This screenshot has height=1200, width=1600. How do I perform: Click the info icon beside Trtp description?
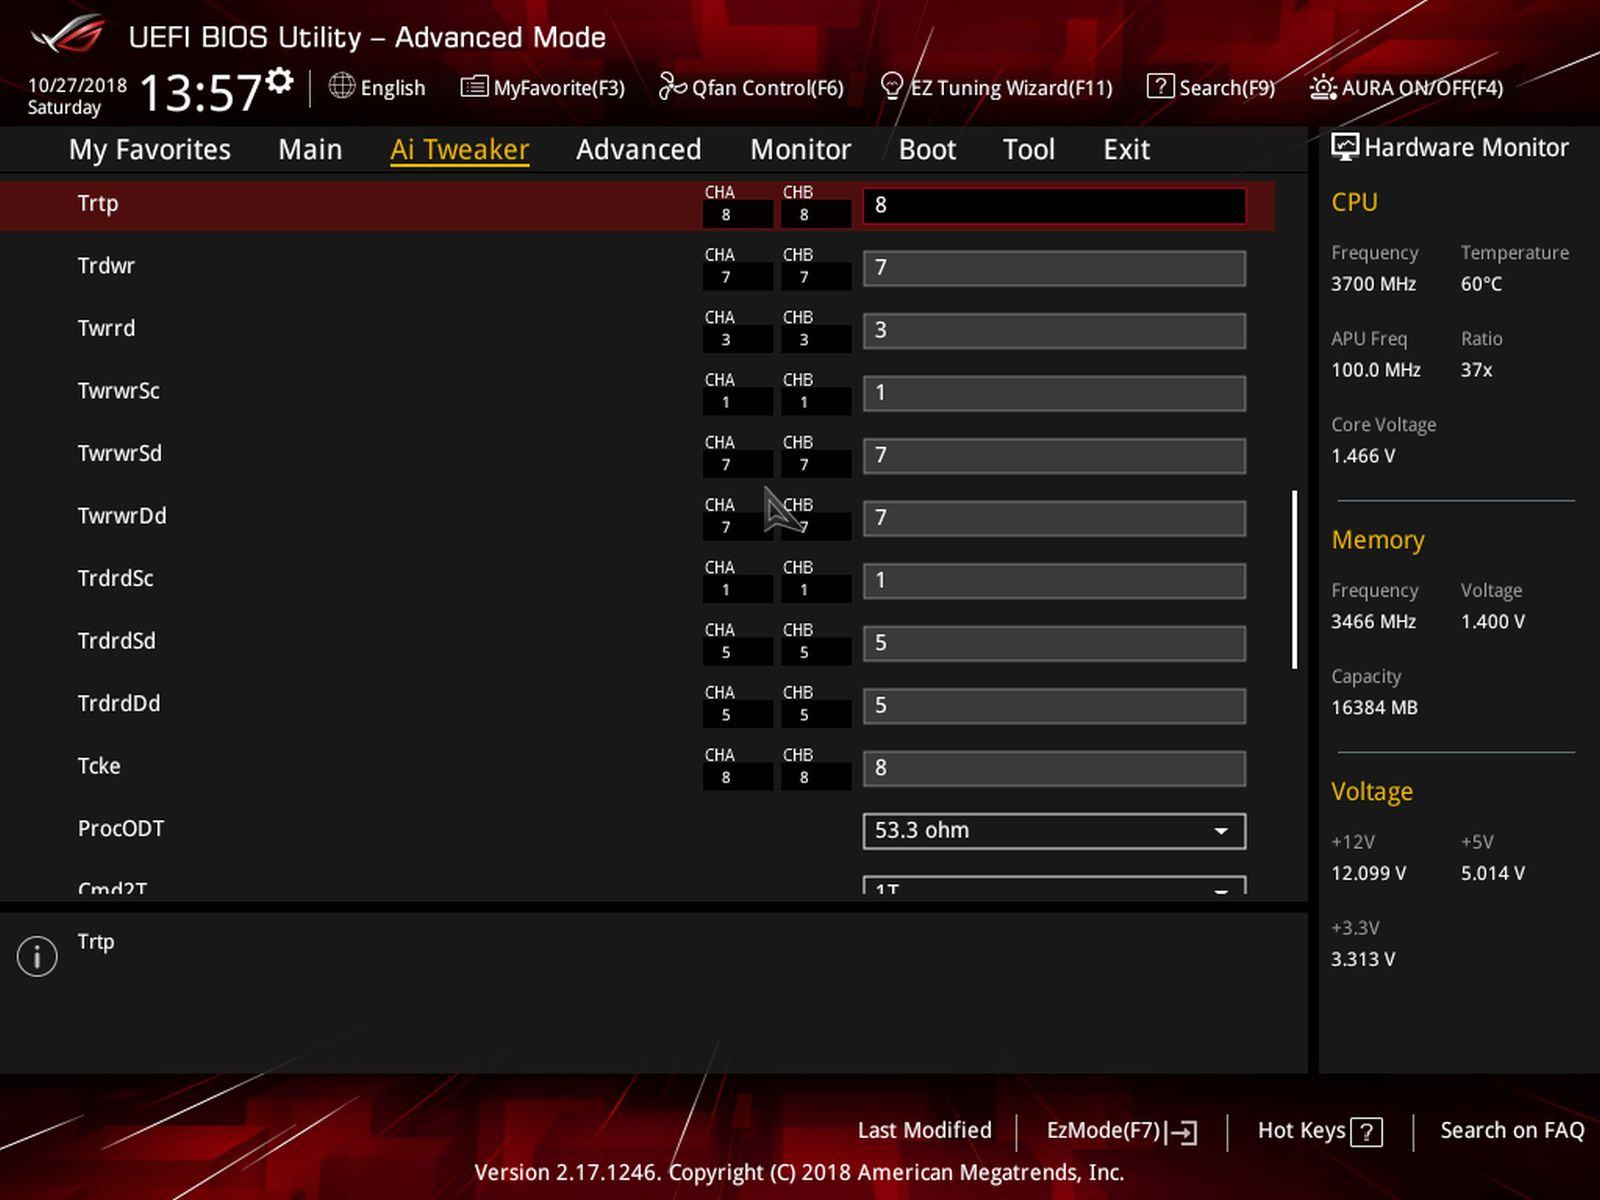(x=37, y=956)
